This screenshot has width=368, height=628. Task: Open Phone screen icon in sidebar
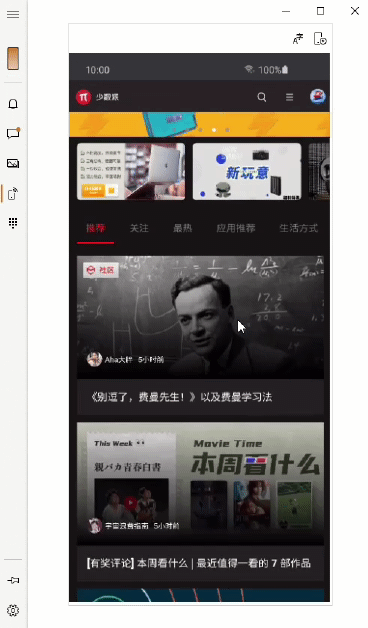tap(13, 193)
